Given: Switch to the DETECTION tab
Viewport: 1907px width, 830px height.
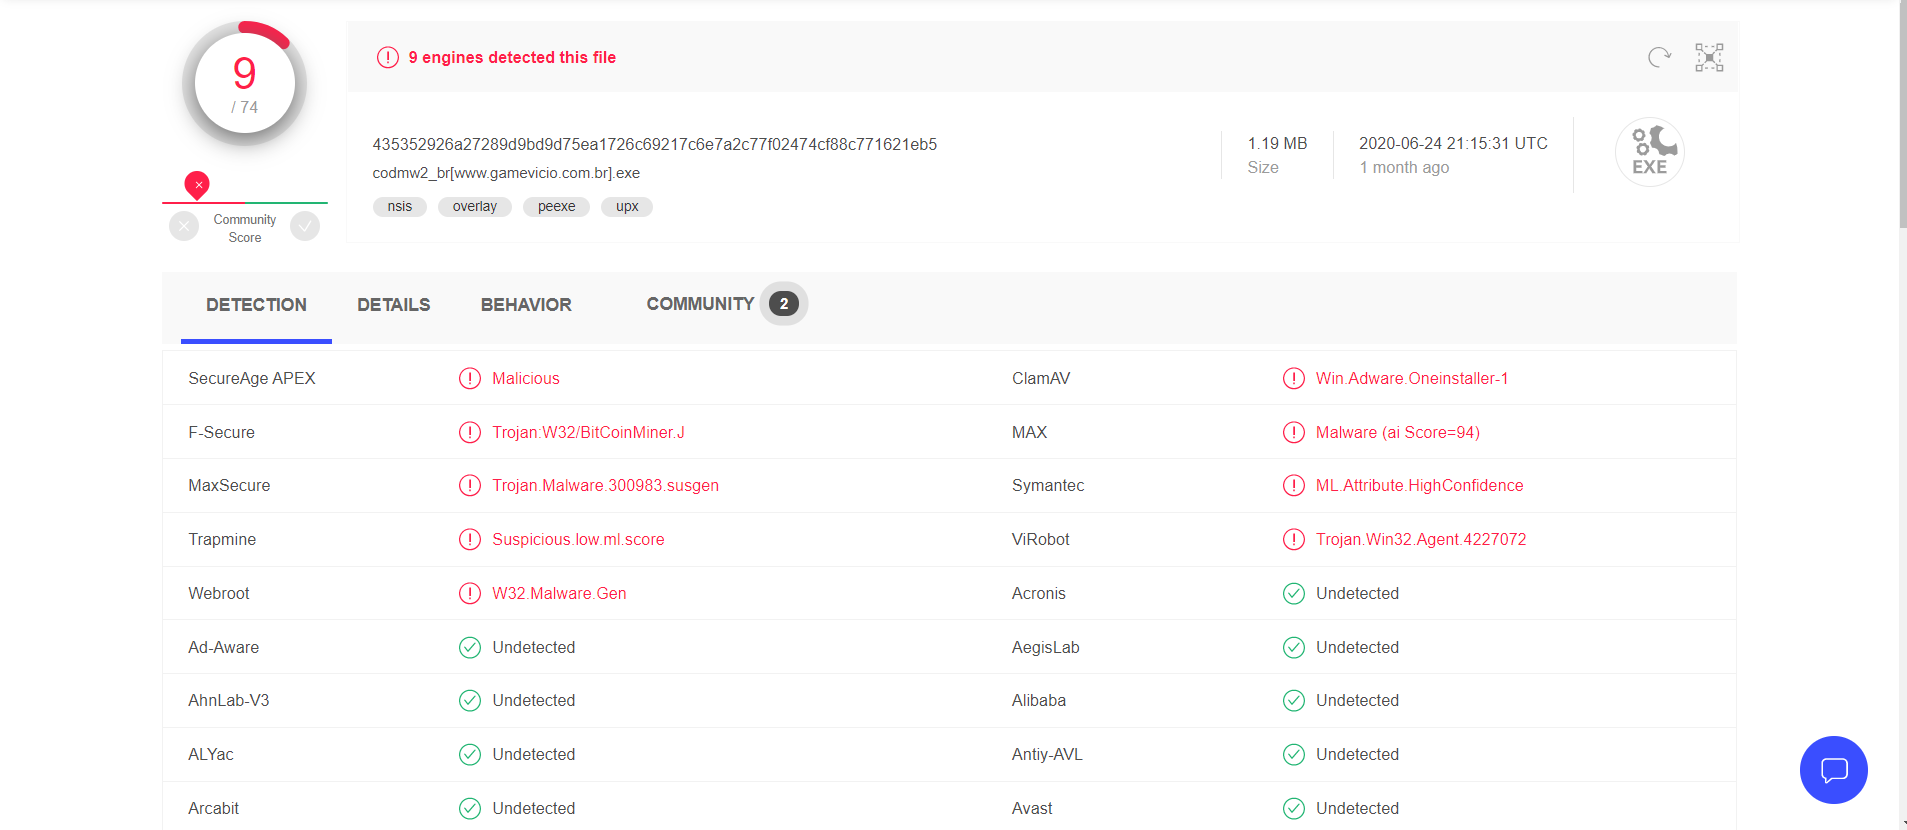Looking at the screenshot, I should (256, 305).
